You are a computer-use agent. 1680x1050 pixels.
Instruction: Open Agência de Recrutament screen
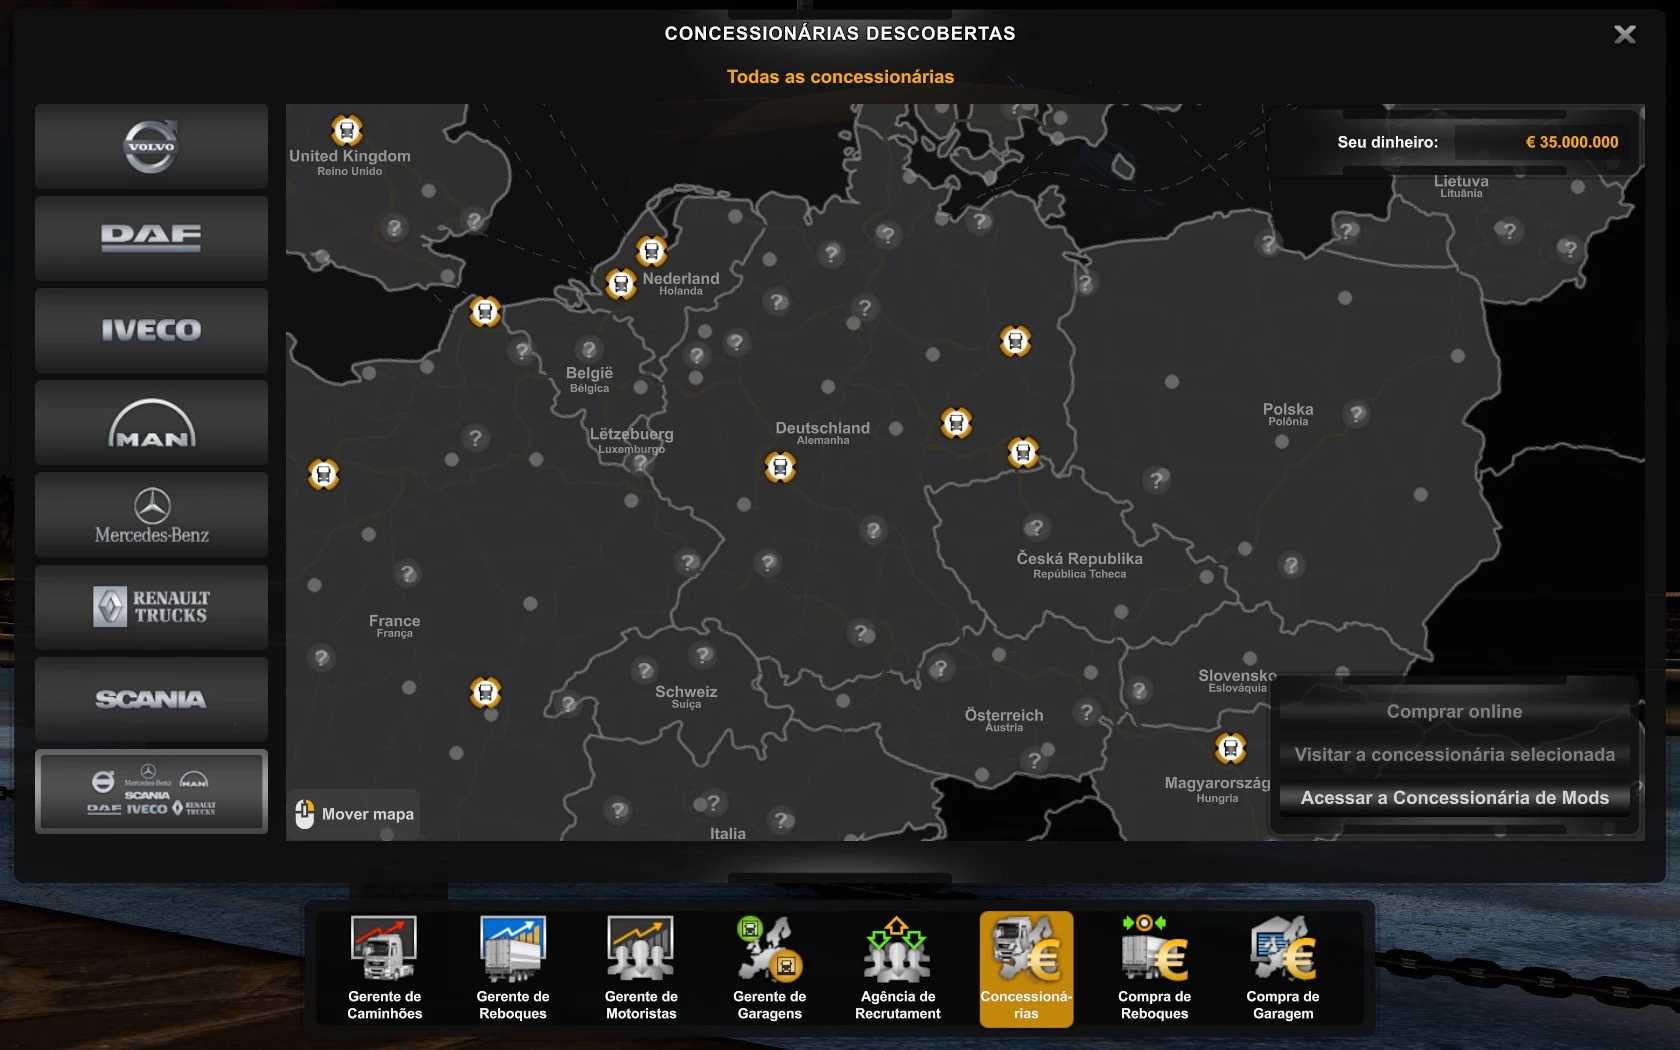[x=897, y=967]
